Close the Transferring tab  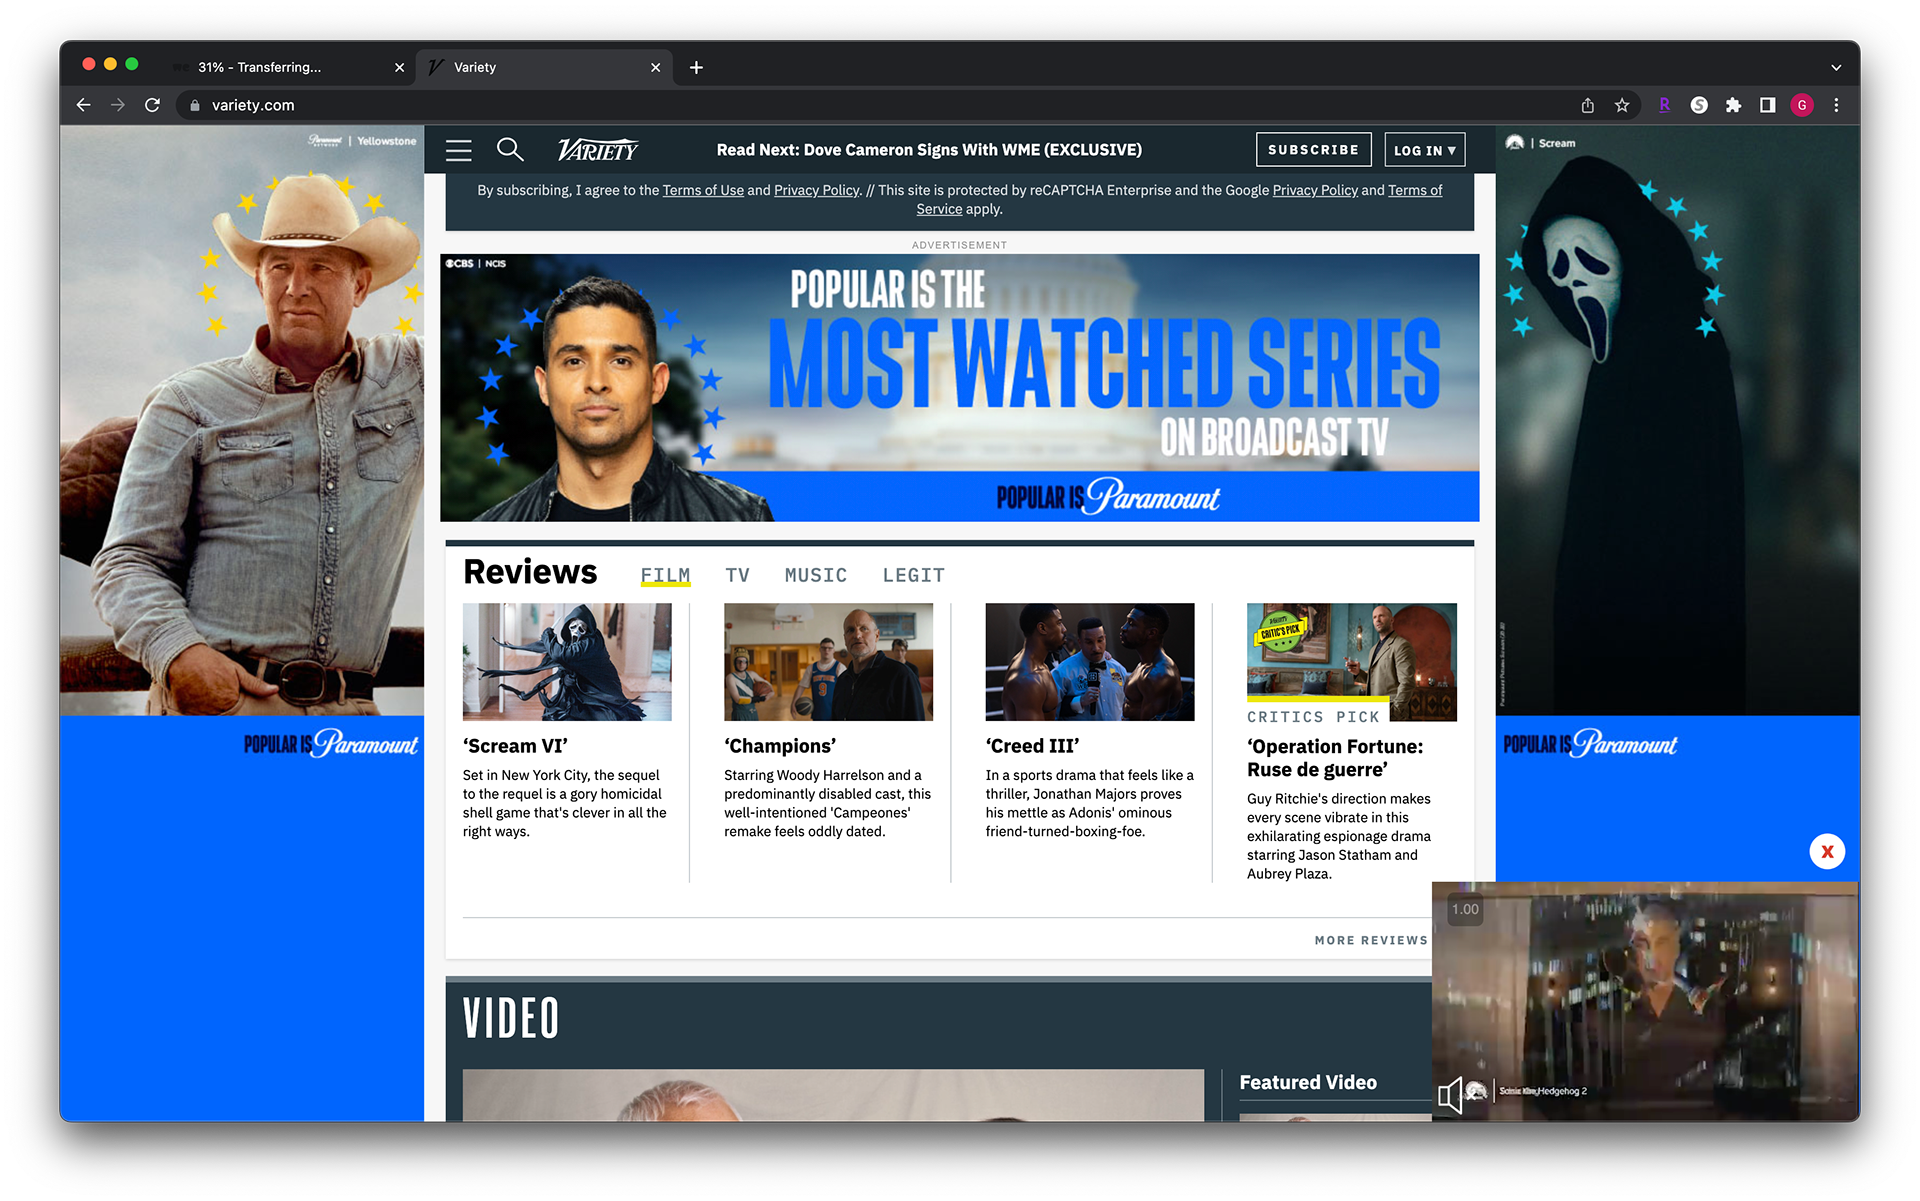(400, 67)
